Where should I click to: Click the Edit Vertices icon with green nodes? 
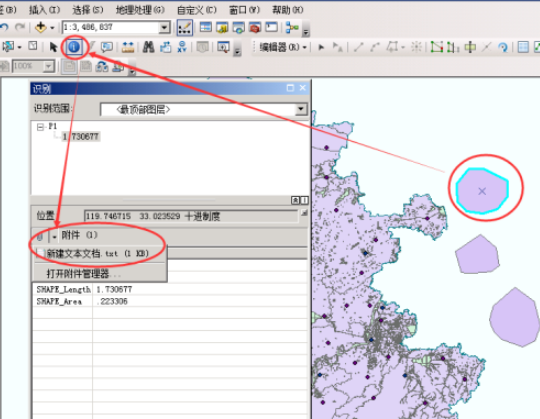pyautogui.click(x=437, y=47)
